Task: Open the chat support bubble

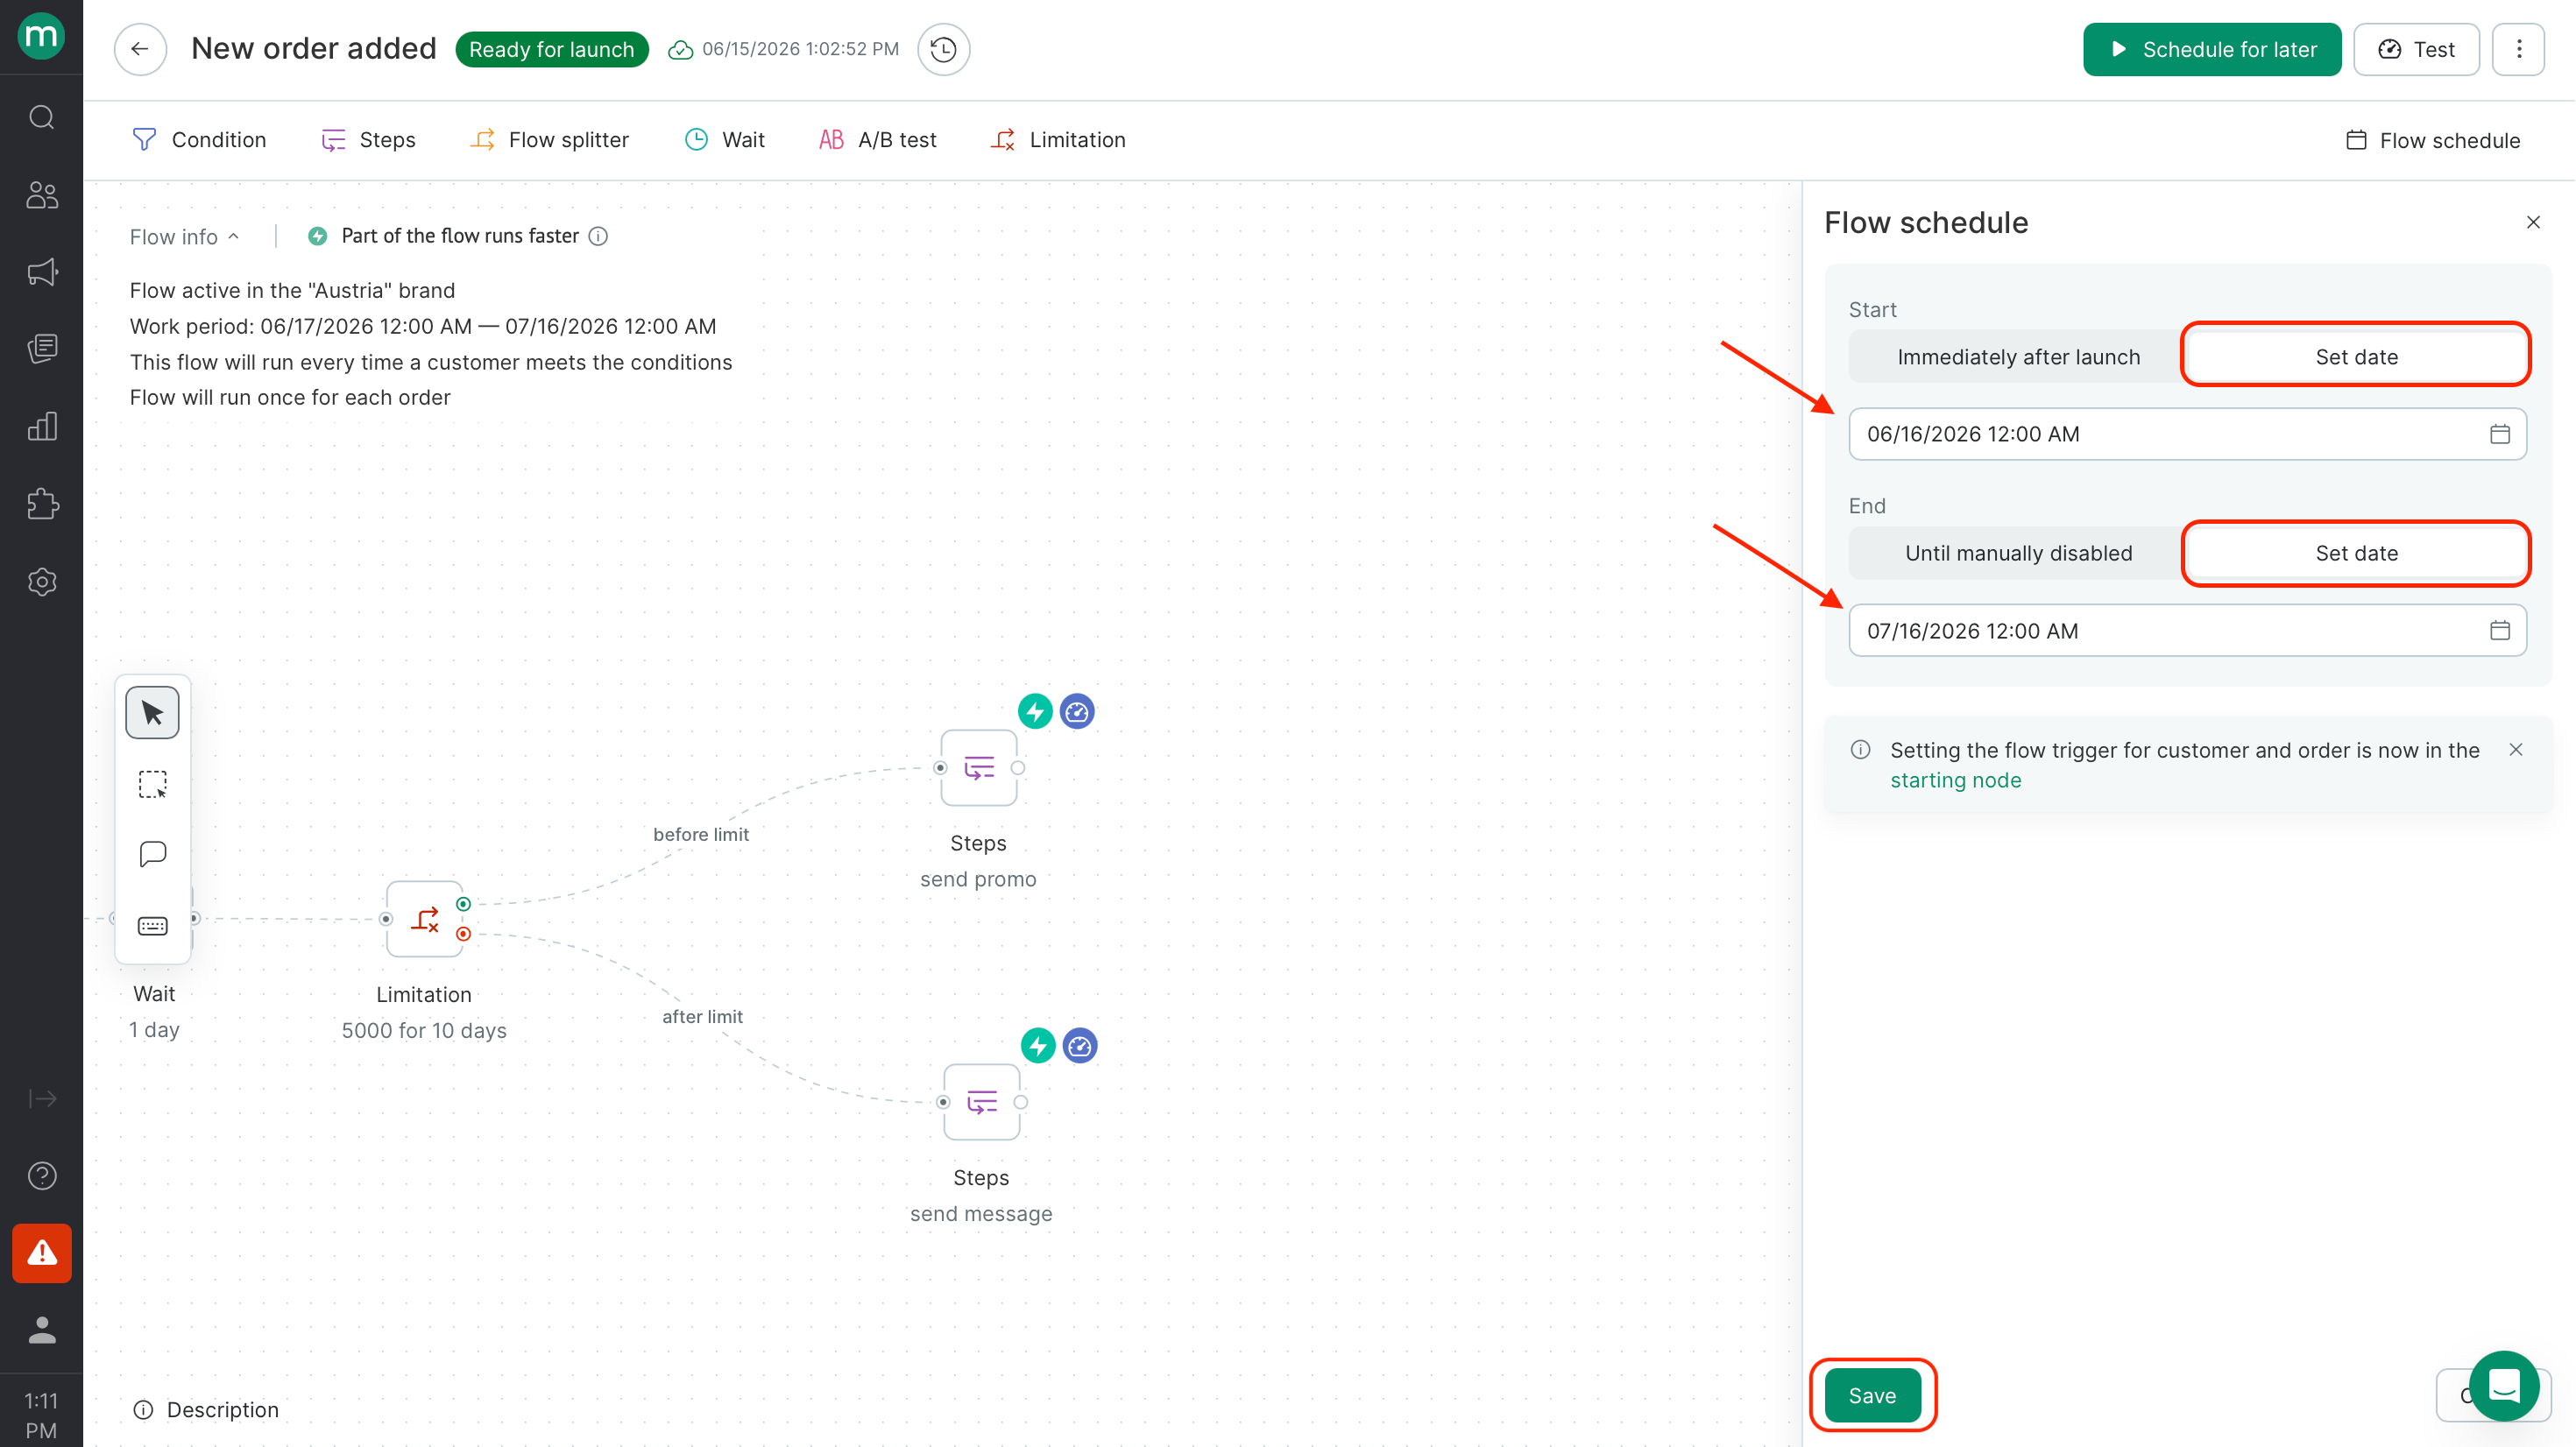Action: [2504, 1386]
